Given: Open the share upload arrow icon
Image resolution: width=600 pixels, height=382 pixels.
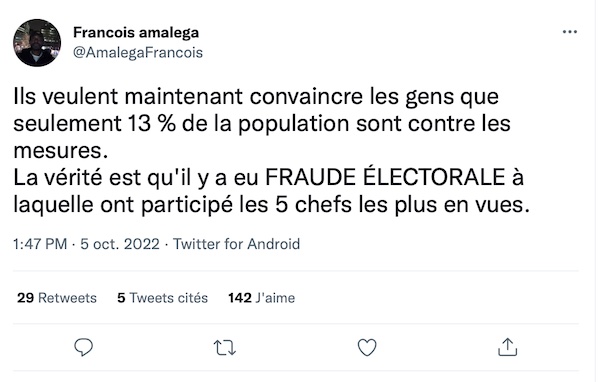Looking at the screenshot, I should [508, 347].
